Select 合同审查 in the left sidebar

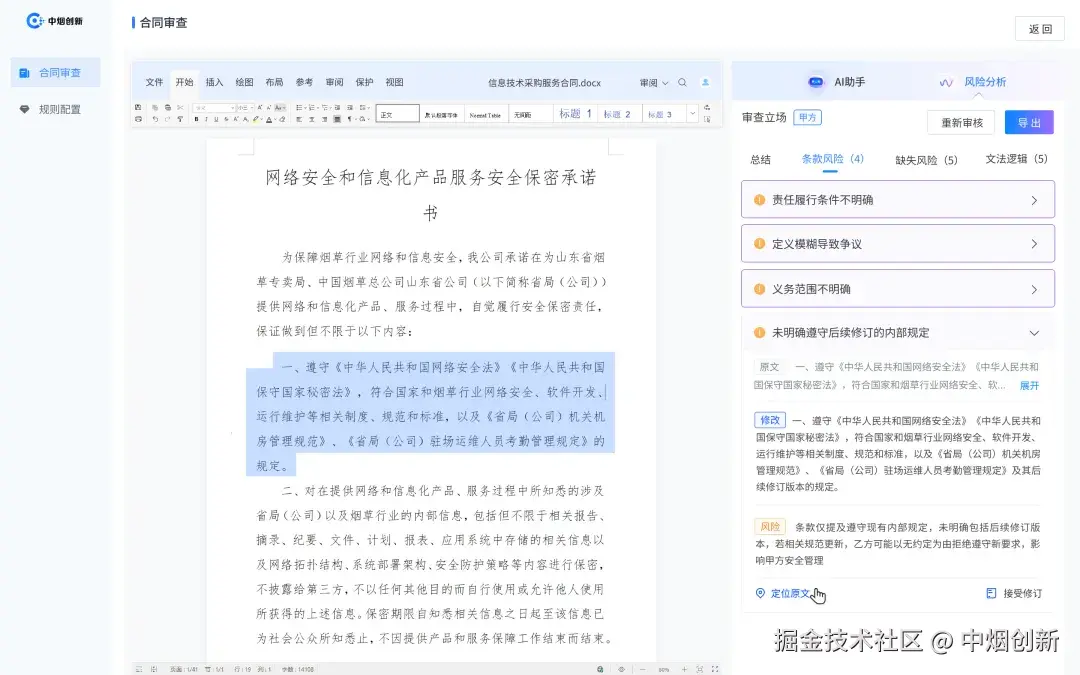[x=52, y=71]
